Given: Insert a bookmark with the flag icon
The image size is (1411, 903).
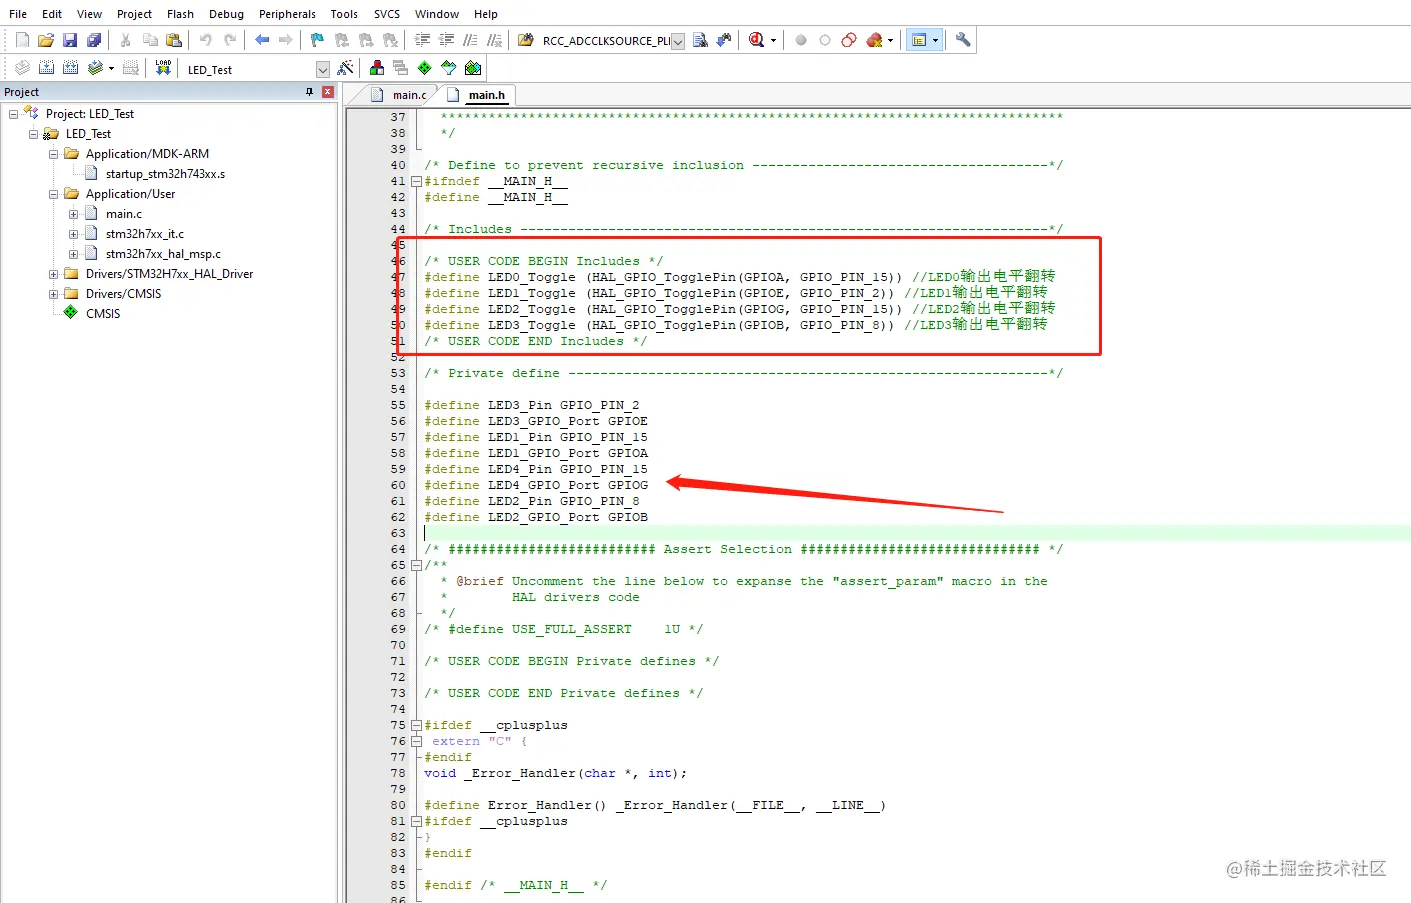Looking at the screenshot, I should (318, 40).
